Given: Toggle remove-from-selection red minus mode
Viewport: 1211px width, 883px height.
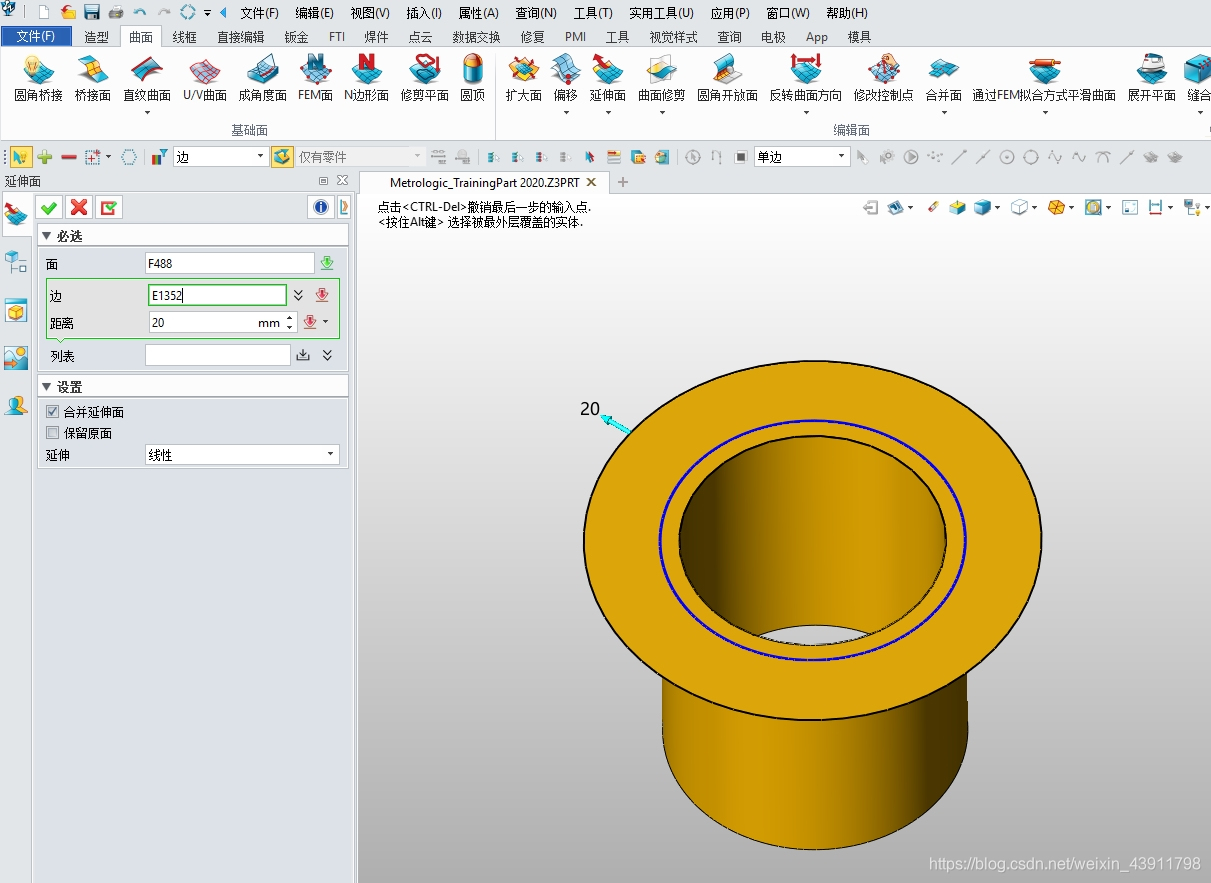Looking at the screenshot, I should coord(69,157).
